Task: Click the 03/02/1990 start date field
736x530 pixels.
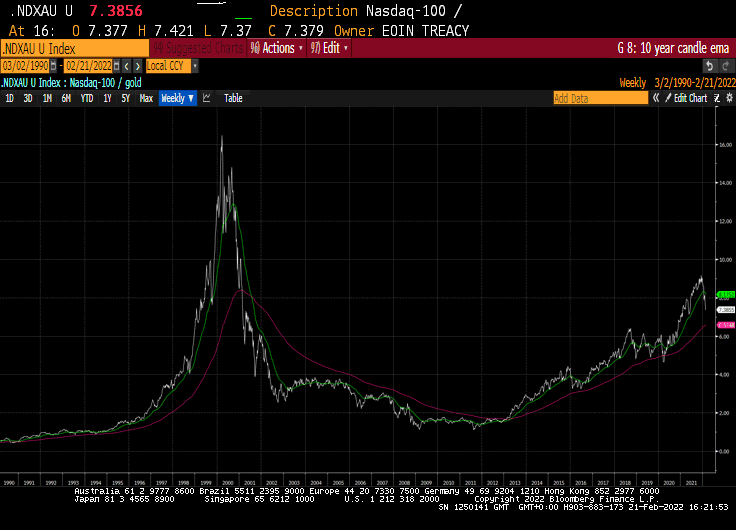Action: point(25,66)
